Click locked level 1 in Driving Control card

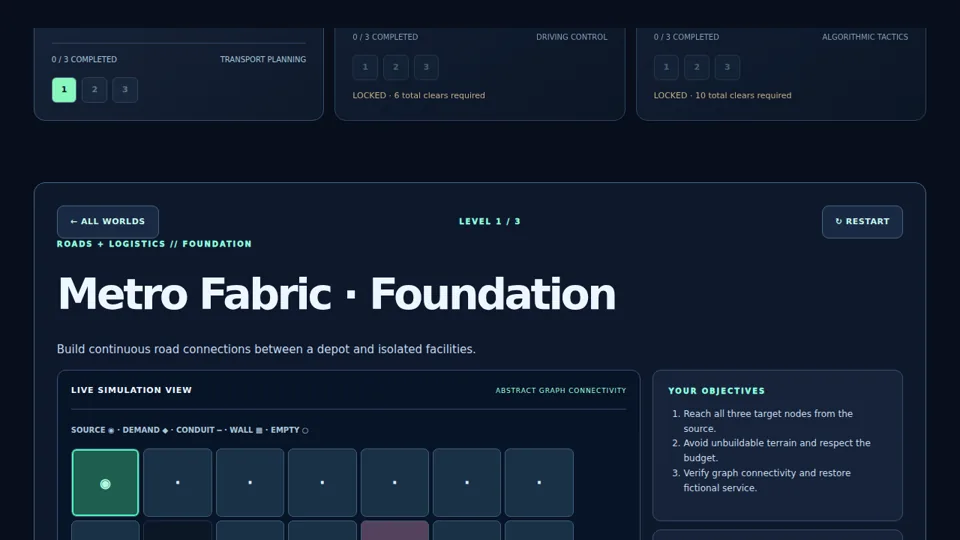pos(365,67)
